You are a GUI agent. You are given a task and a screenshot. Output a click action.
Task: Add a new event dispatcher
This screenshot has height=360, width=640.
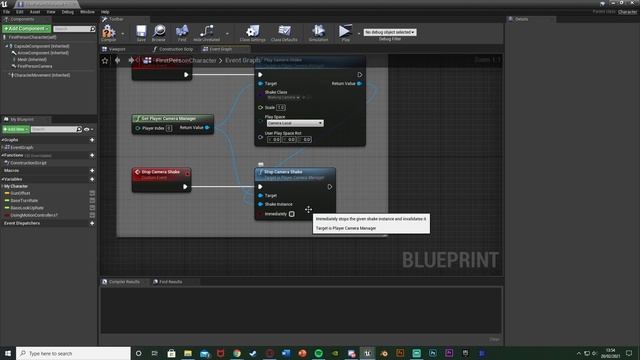92,223
